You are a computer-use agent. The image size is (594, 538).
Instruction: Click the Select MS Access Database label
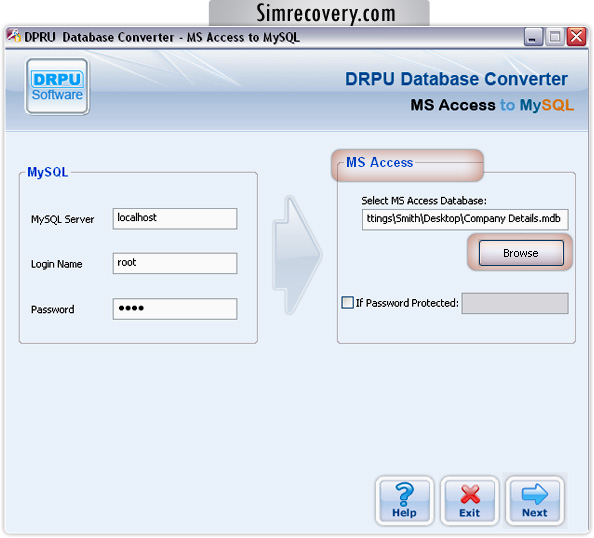coord(424,200)
